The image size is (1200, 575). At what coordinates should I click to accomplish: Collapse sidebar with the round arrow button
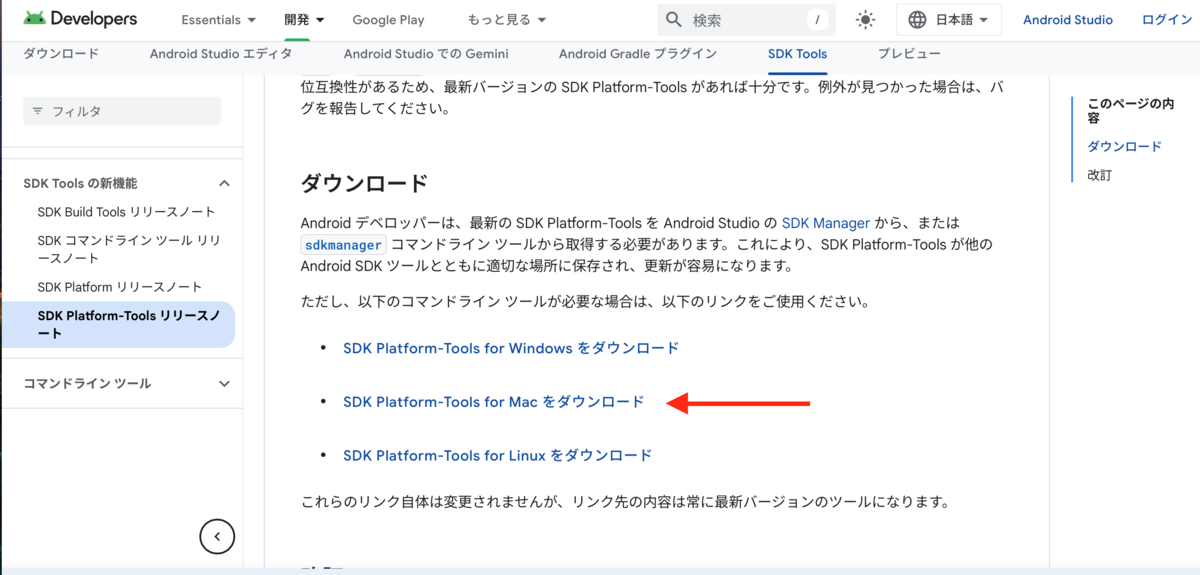pos(217,536)
